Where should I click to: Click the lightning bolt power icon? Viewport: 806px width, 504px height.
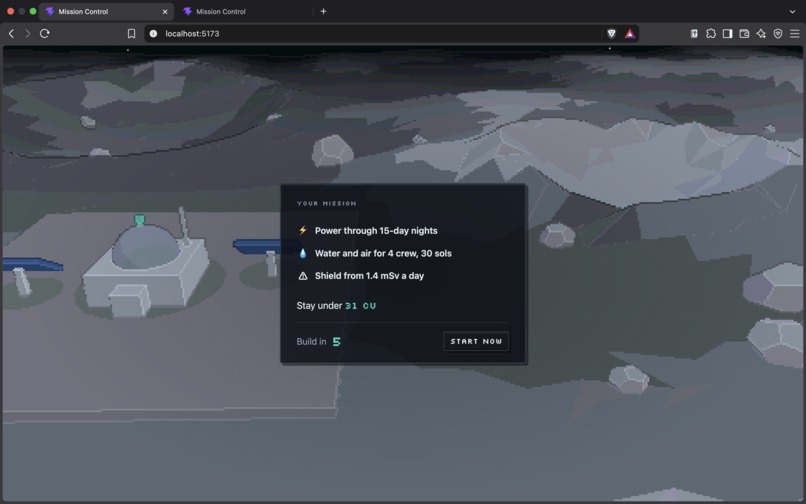303,230
